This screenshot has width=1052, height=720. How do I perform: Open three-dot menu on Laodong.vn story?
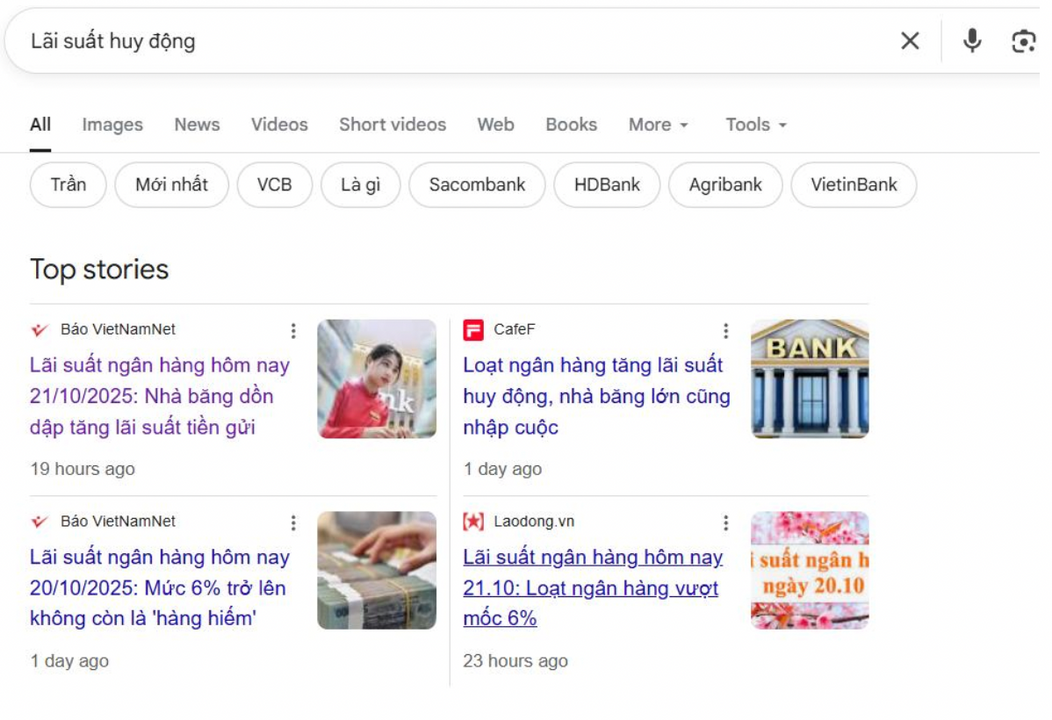point(726,522)
